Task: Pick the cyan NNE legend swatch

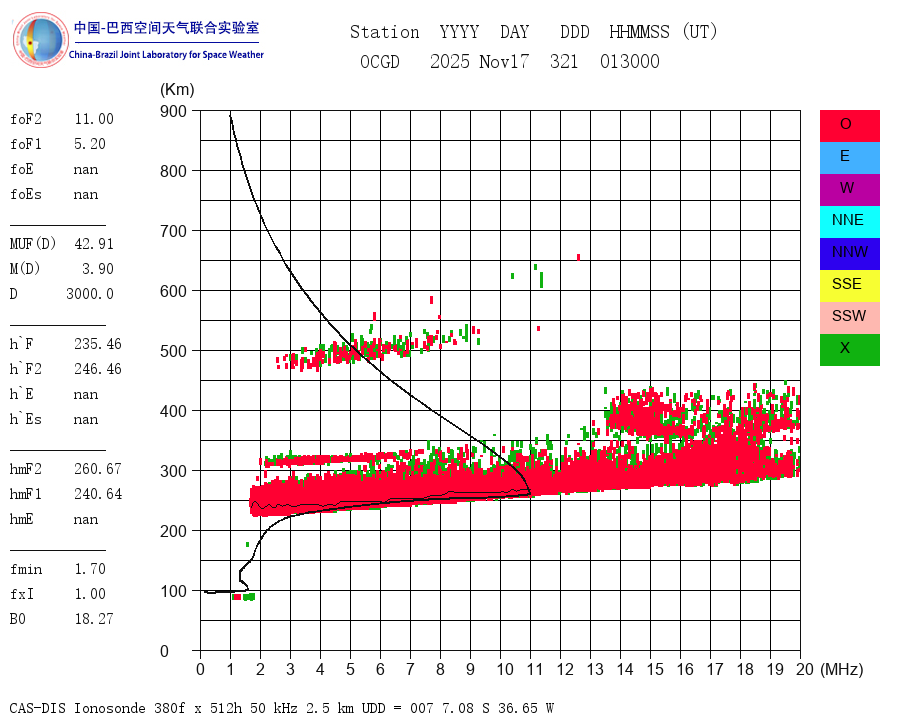Action: click(x=849, y=220)
